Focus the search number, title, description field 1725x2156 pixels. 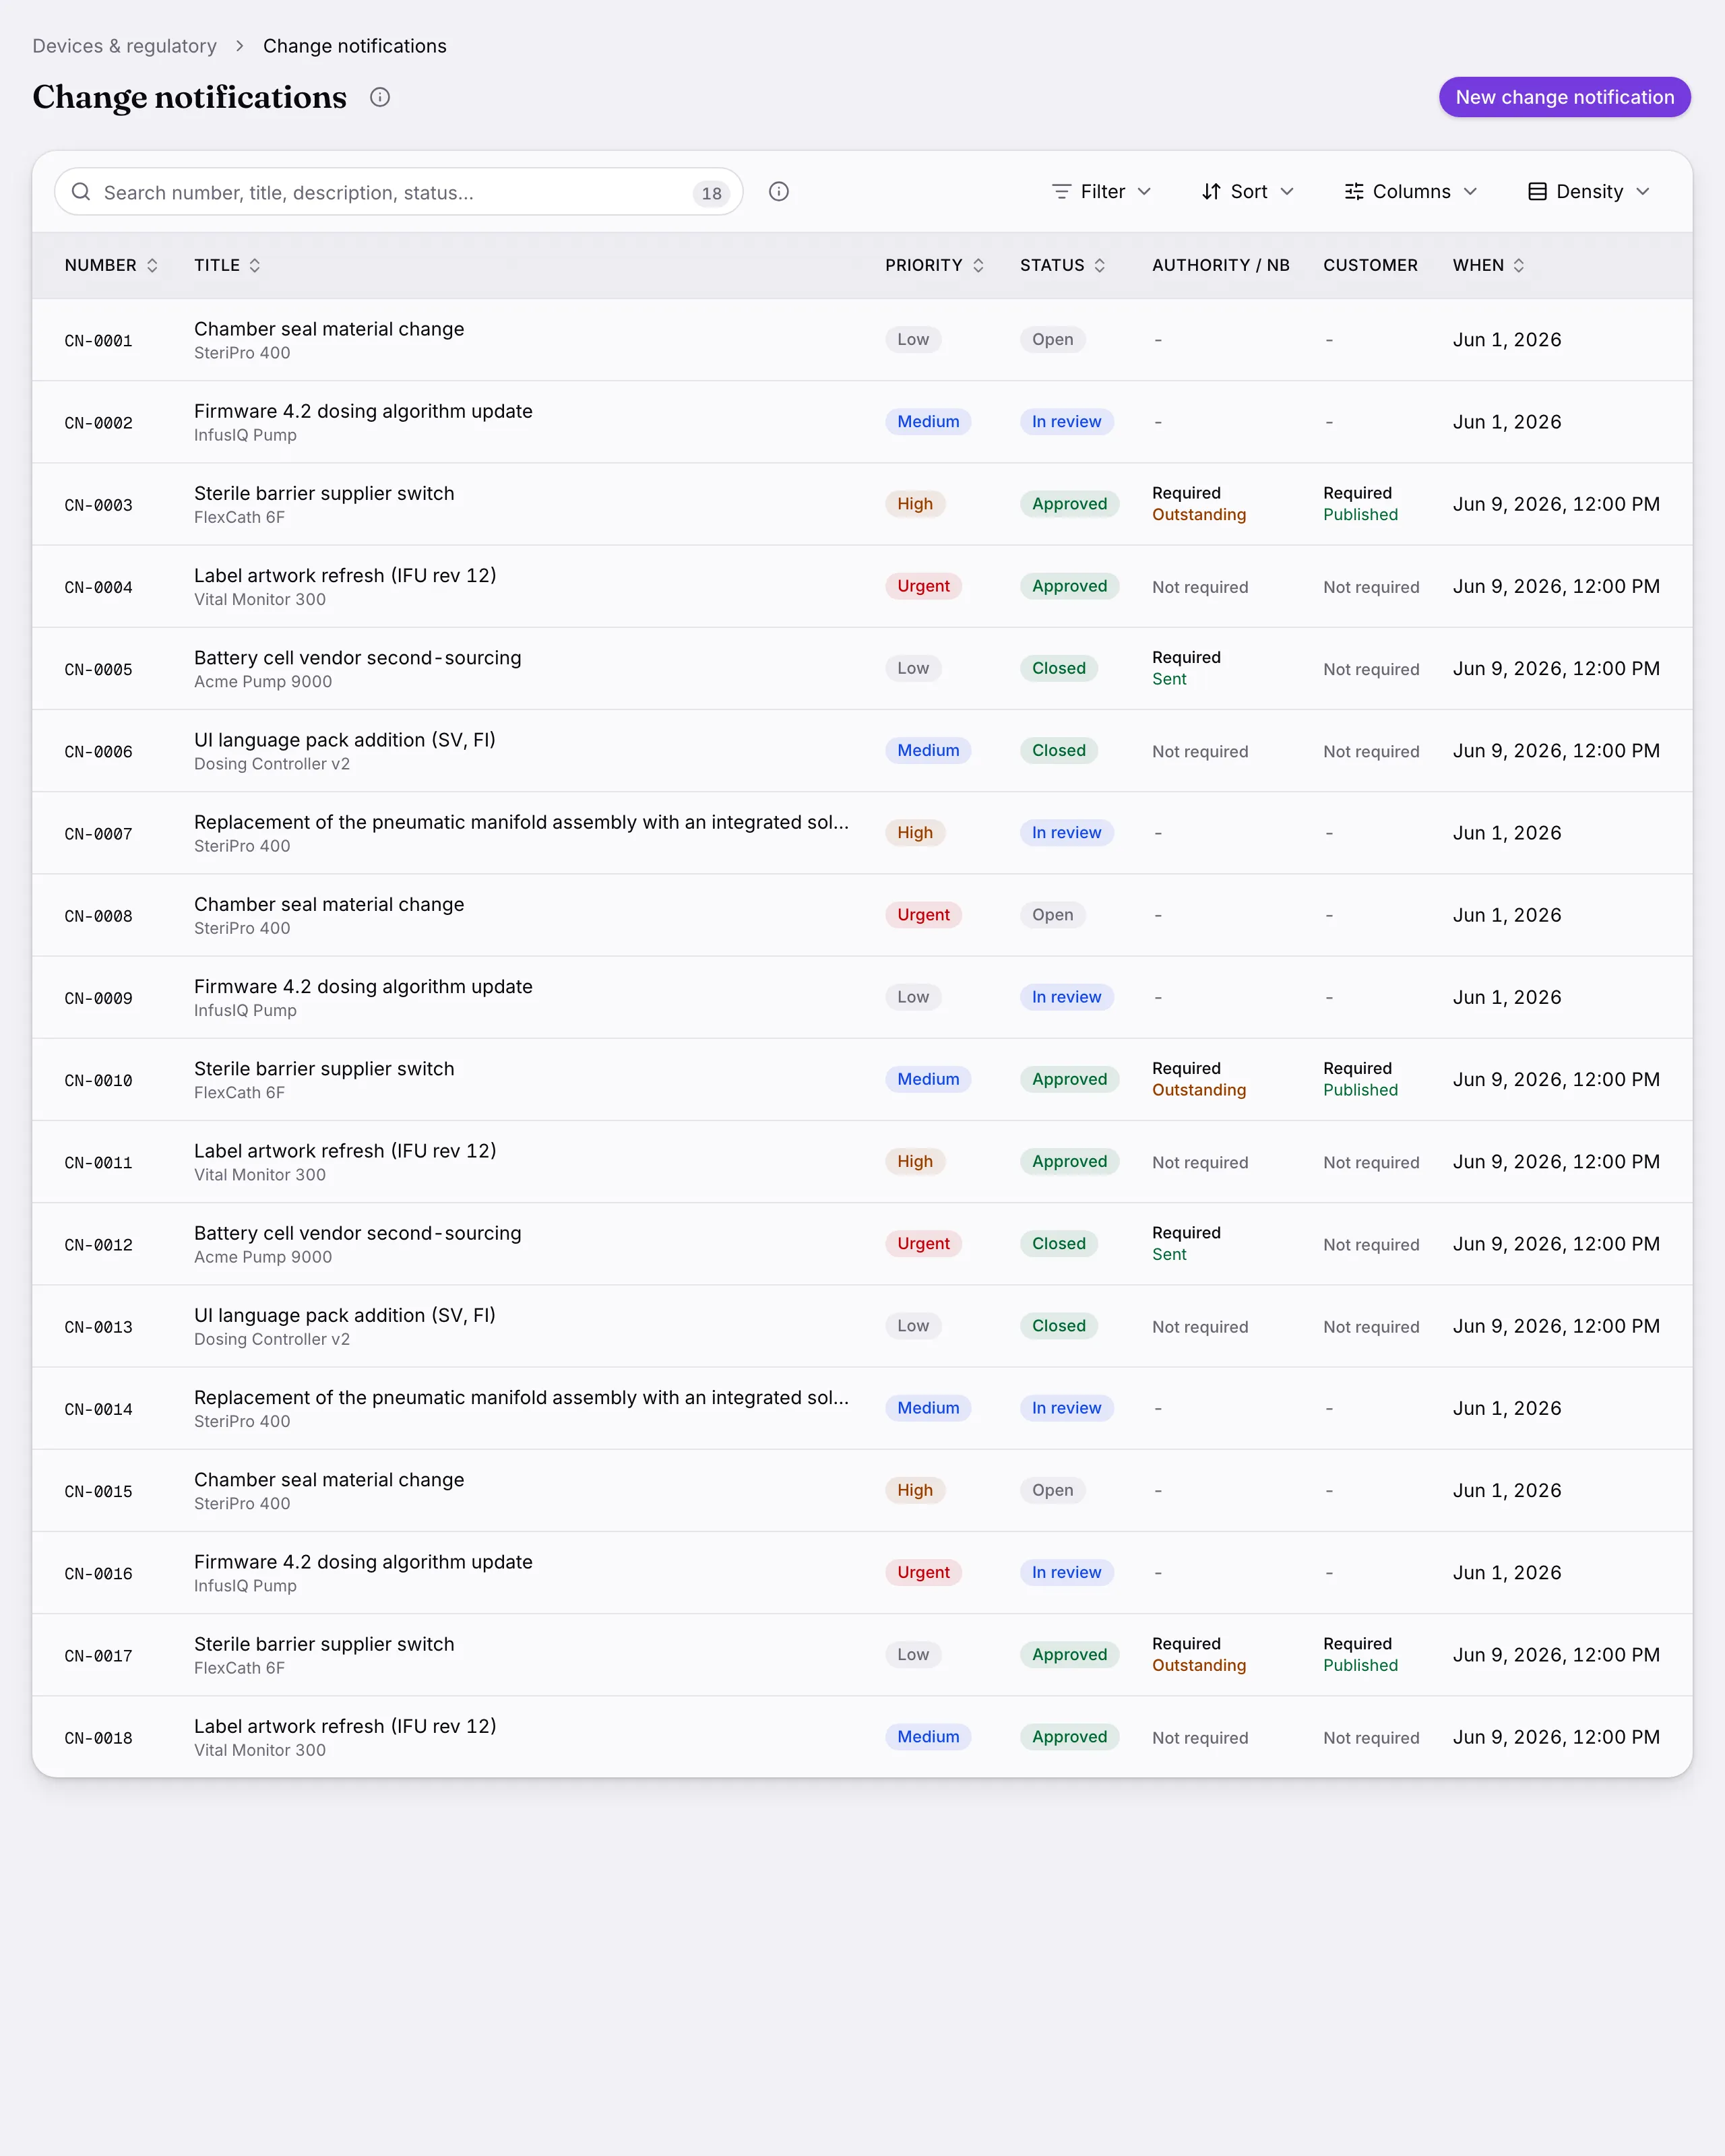coord(398,192)
